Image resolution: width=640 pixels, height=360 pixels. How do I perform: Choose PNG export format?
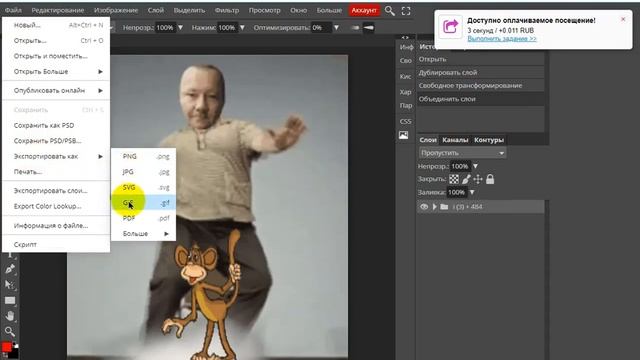coord(144,156)
